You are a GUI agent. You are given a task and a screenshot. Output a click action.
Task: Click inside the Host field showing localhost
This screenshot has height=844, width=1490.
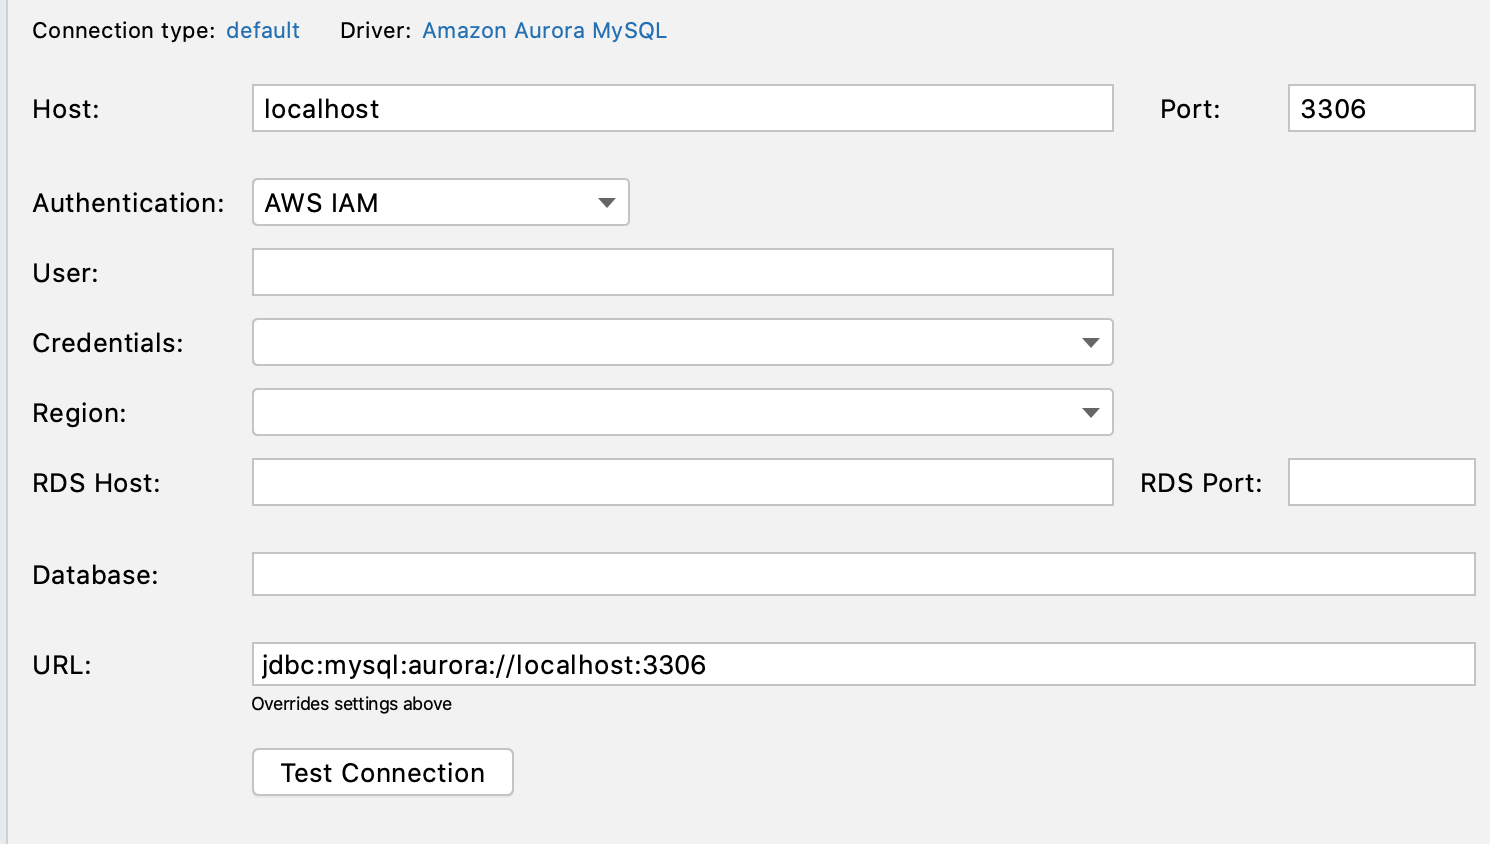683,108
